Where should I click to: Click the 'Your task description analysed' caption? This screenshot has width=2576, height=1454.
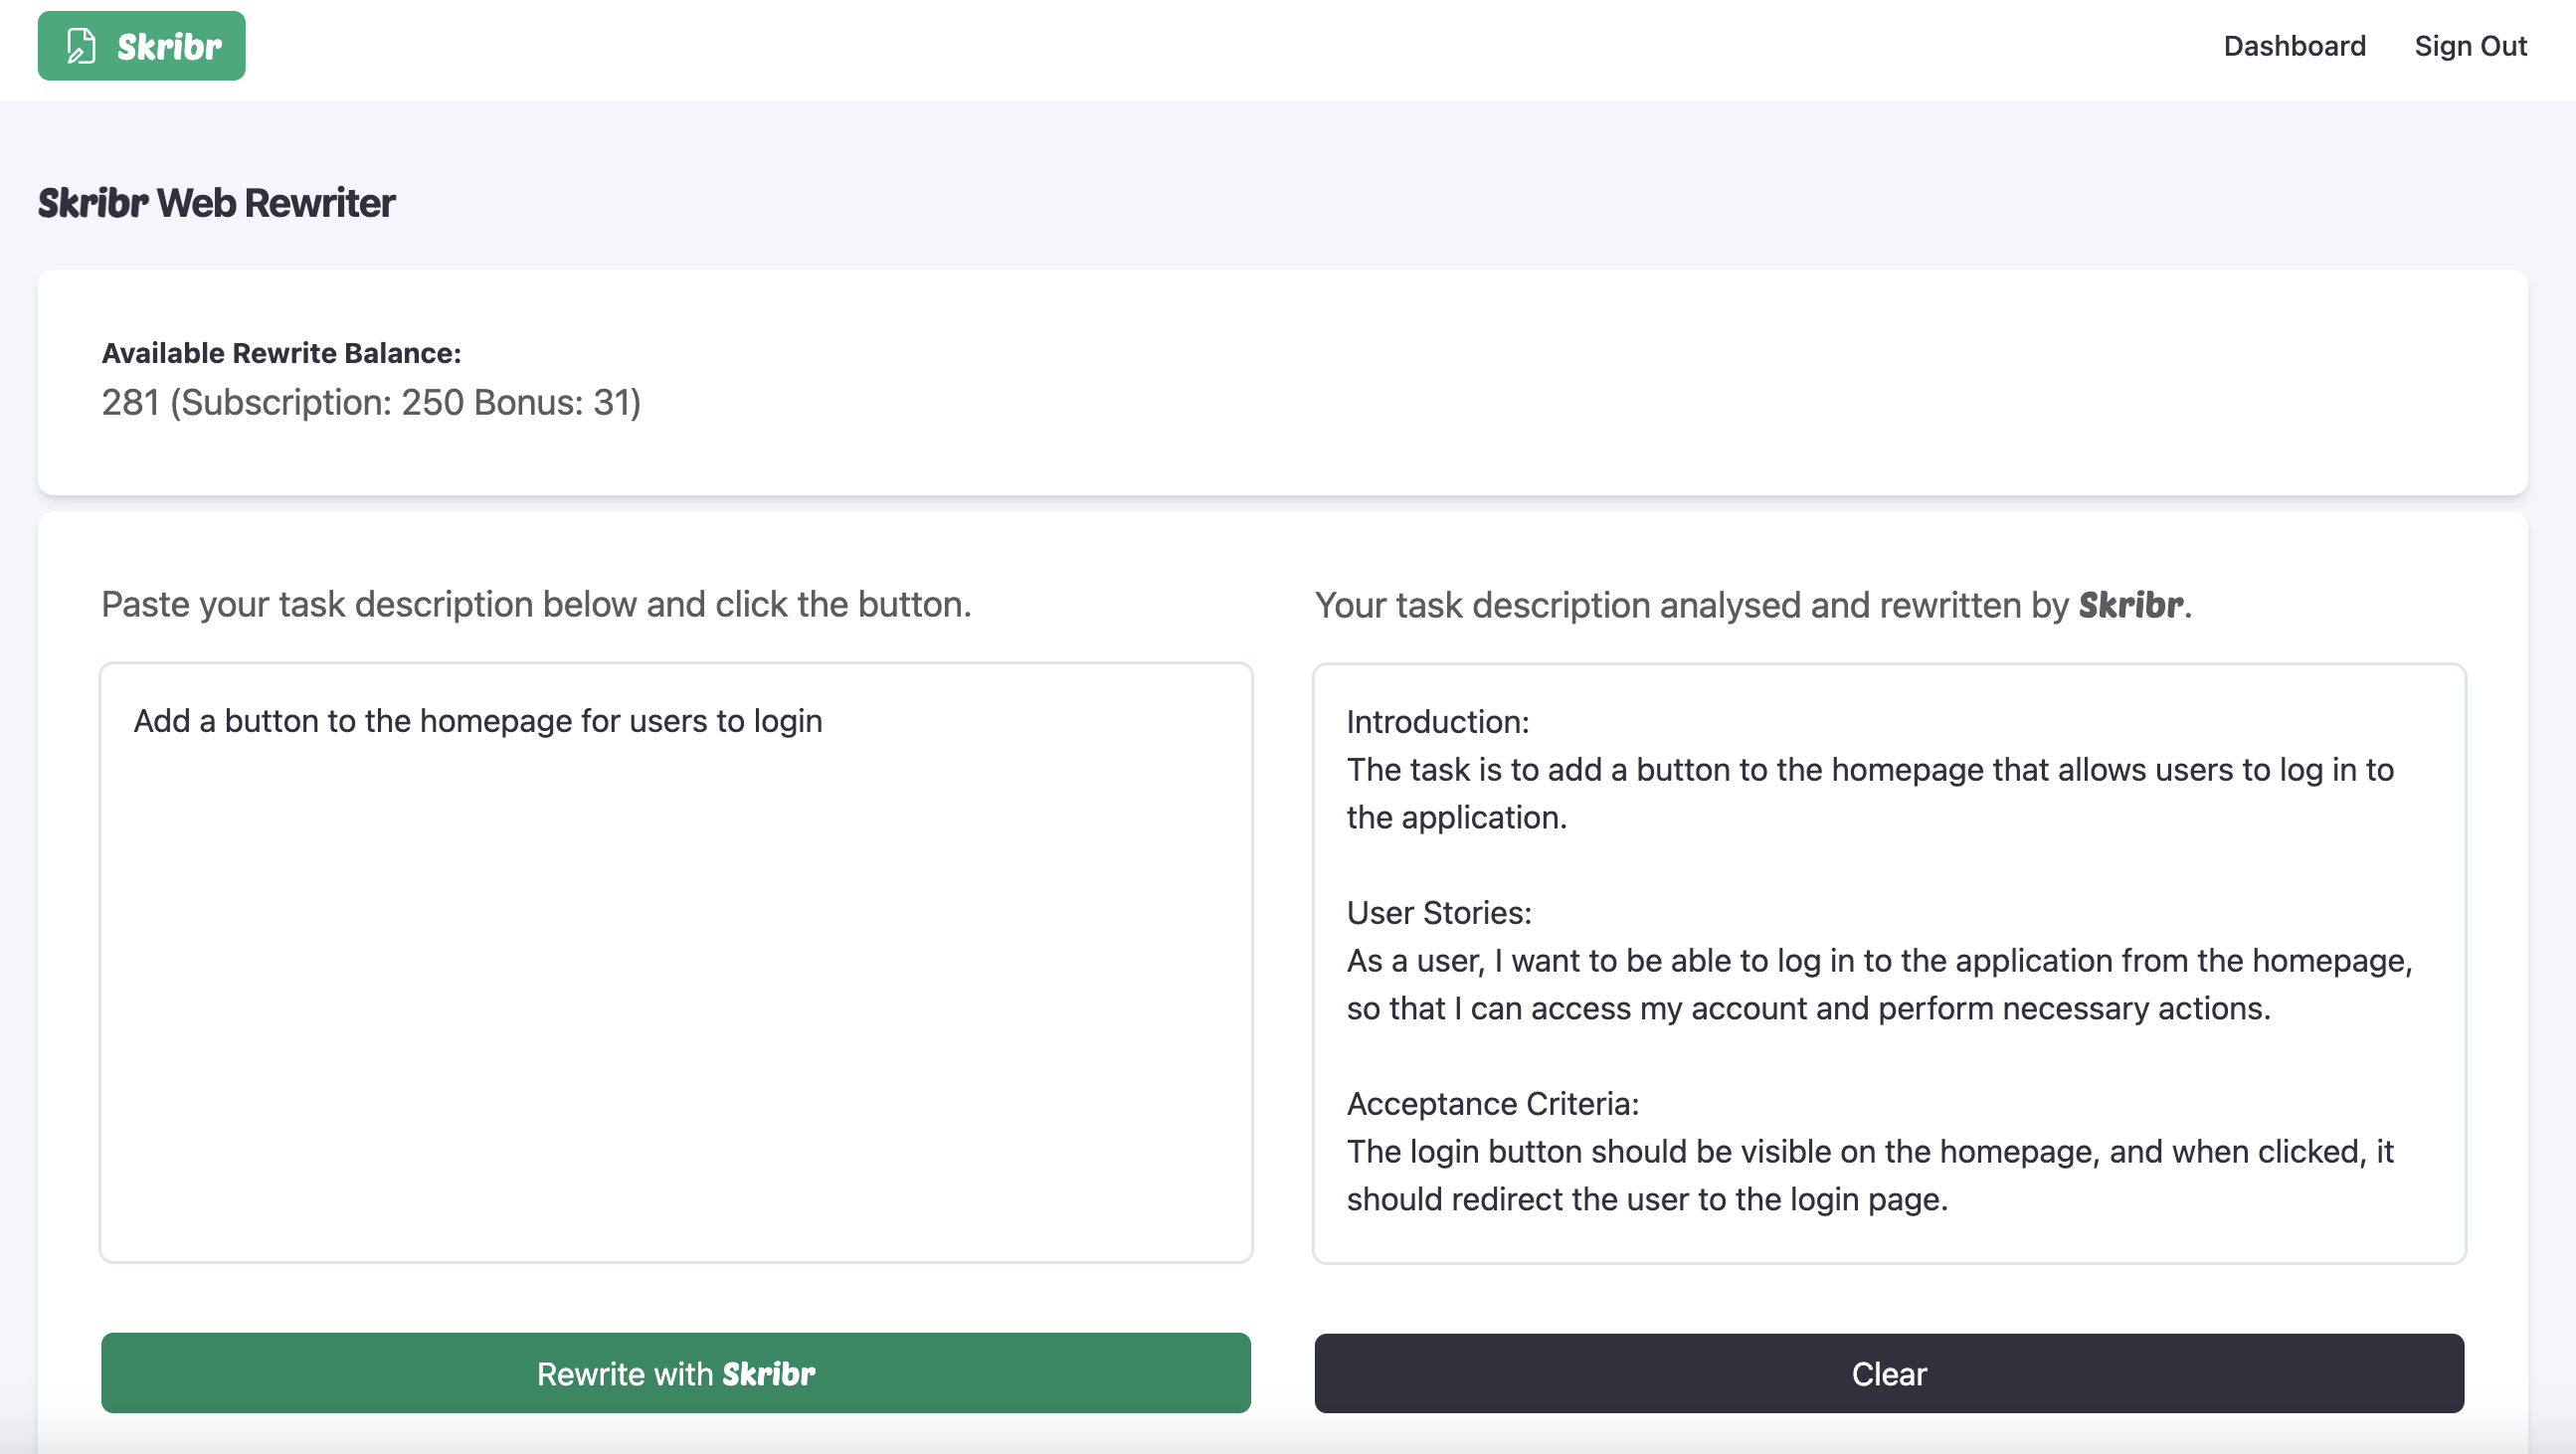1752,605
